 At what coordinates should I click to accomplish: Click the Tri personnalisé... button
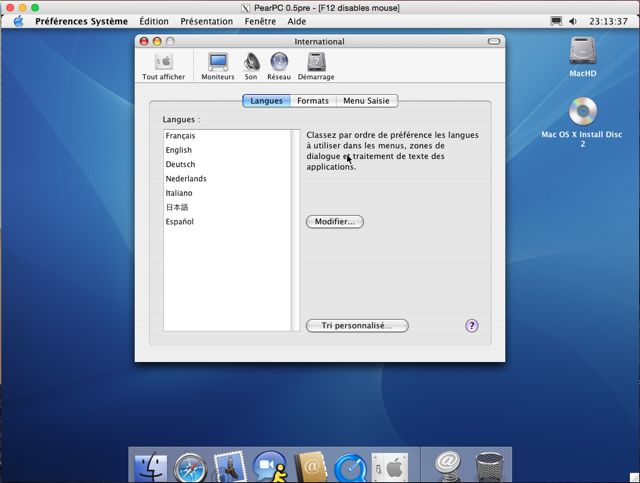point(357,326)
